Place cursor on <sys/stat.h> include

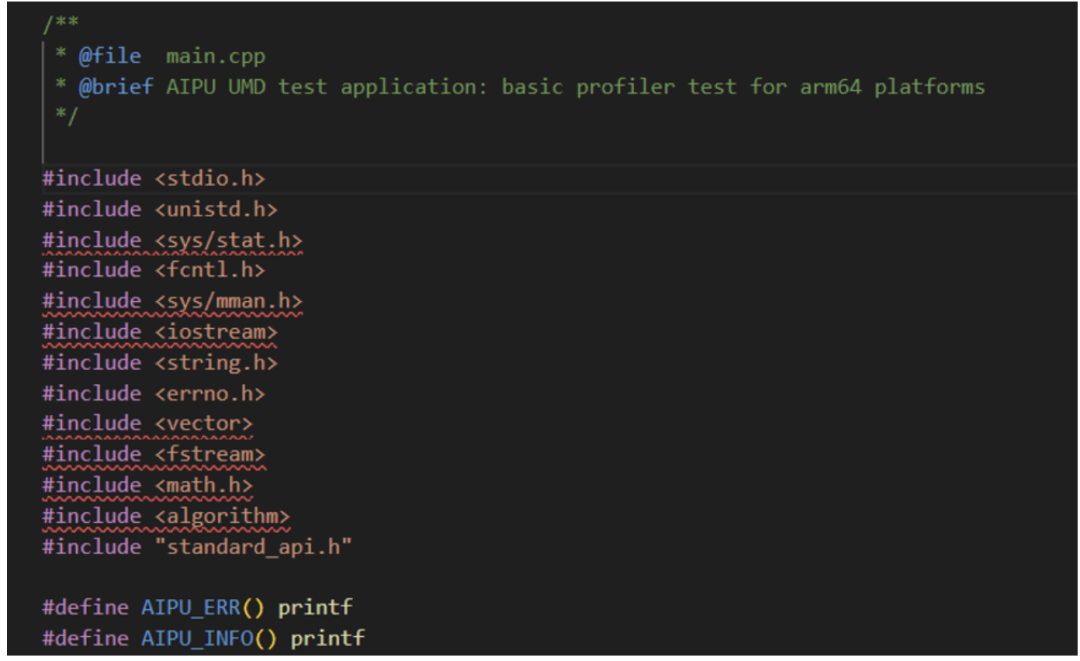(172, 240)
